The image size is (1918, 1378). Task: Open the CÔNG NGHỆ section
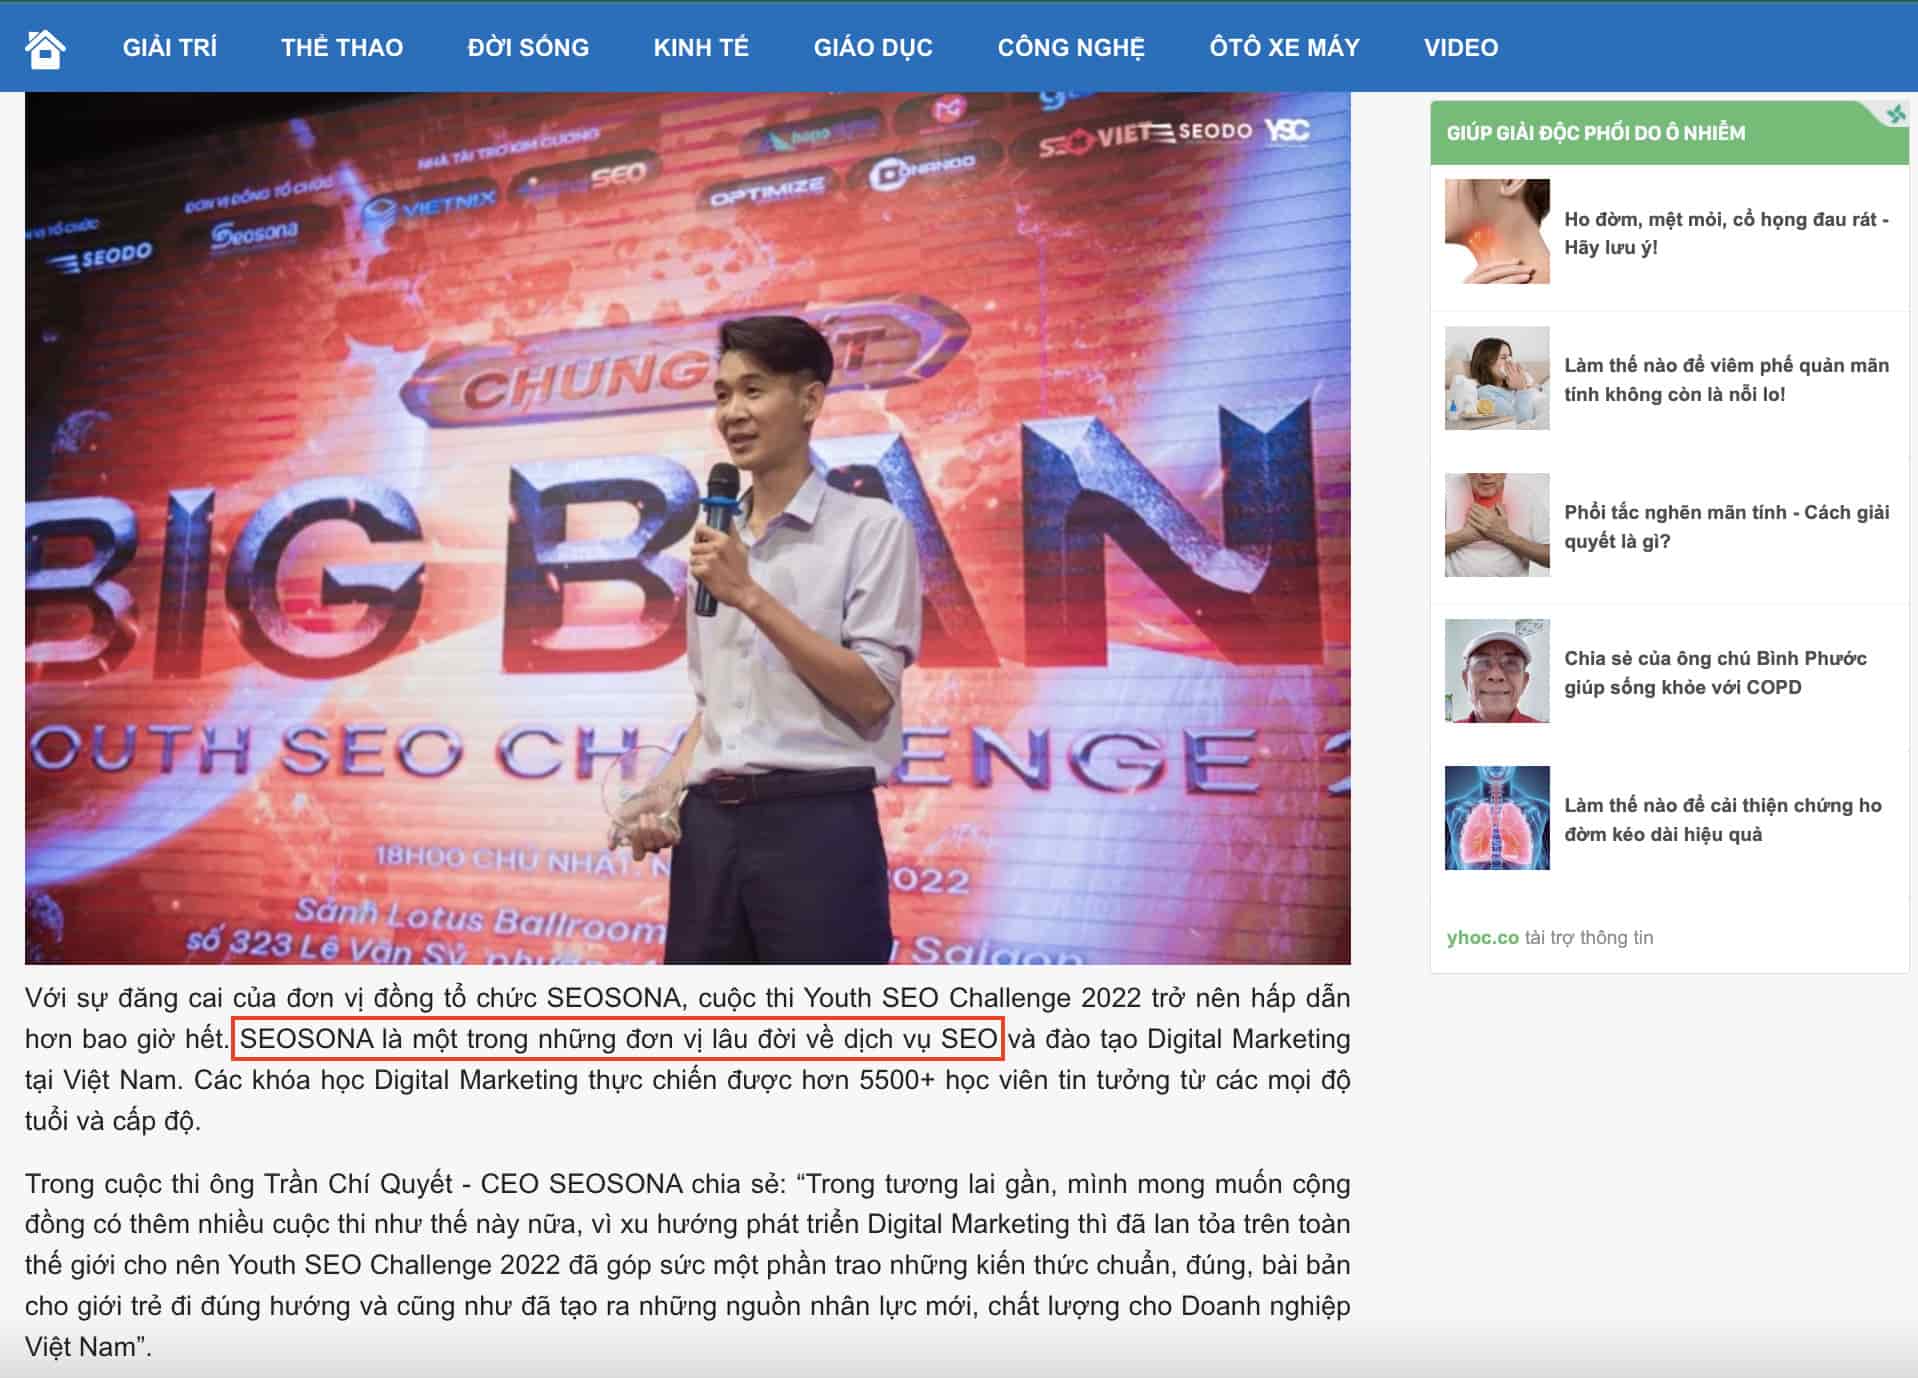point(1071,47)
